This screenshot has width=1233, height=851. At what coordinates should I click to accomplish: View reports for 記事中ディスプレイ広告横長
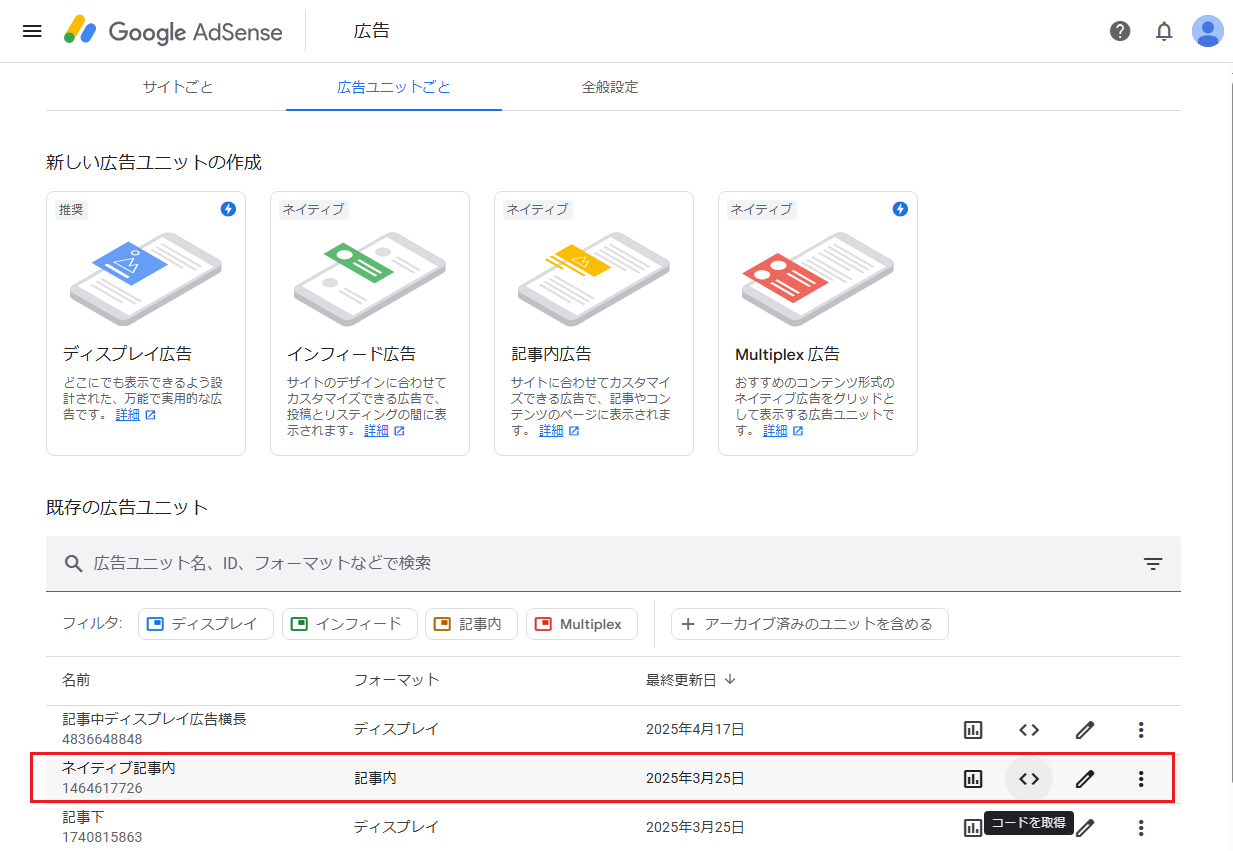pyautogui.click(x=973, y=730)
